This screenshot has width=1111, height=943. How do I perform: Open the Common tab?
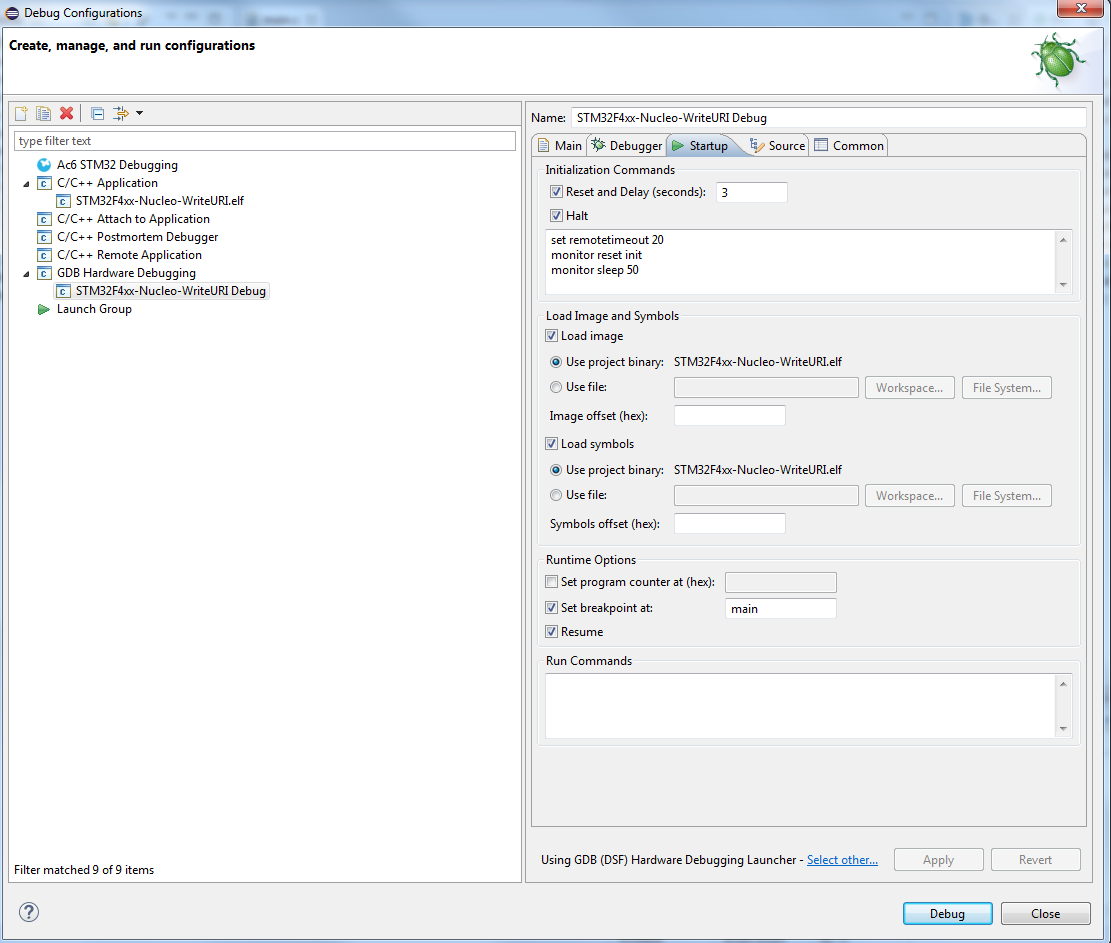tap(849, 146)
